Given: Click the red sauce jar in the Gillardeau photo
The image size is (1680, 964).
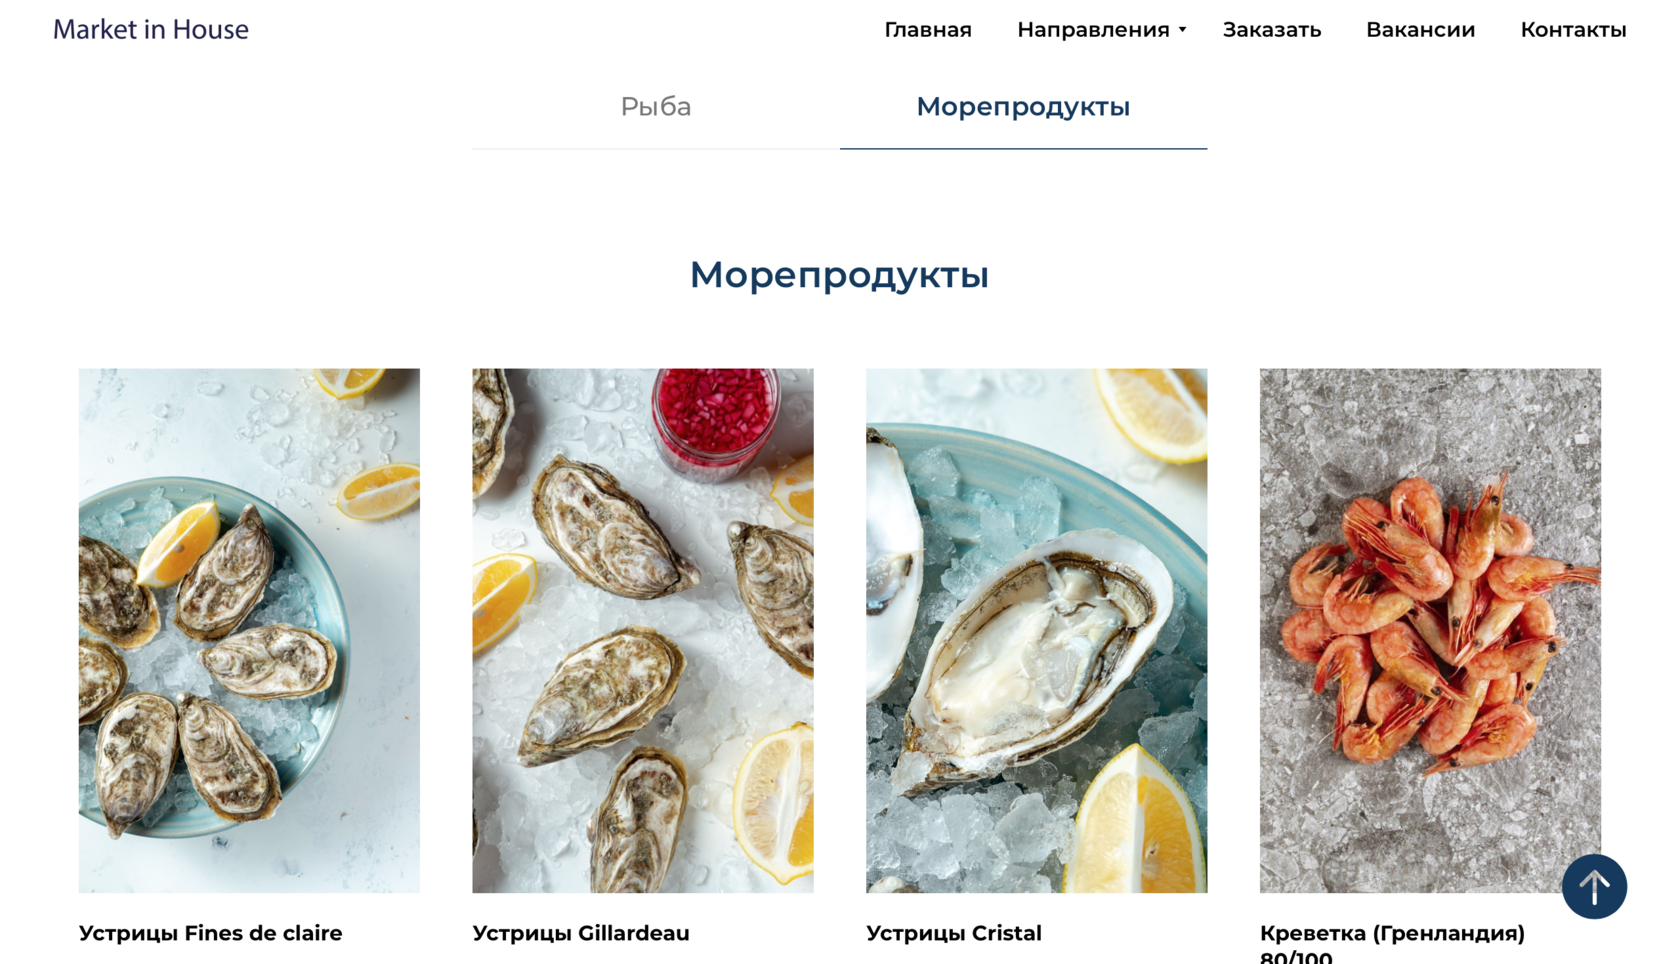Looking at the screenshot, I should tap(715, 420).
